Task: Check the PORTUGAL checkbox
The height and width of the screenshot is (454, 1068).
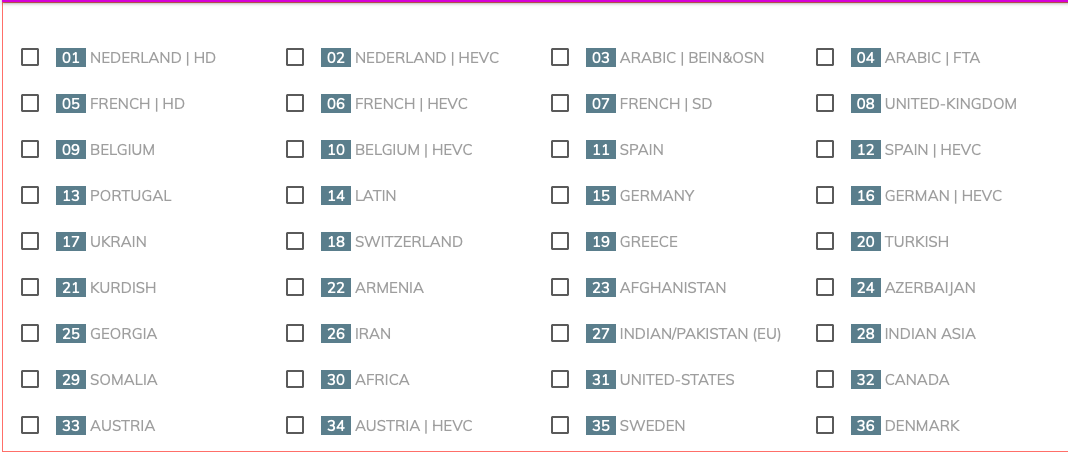Action: point(30,195)
